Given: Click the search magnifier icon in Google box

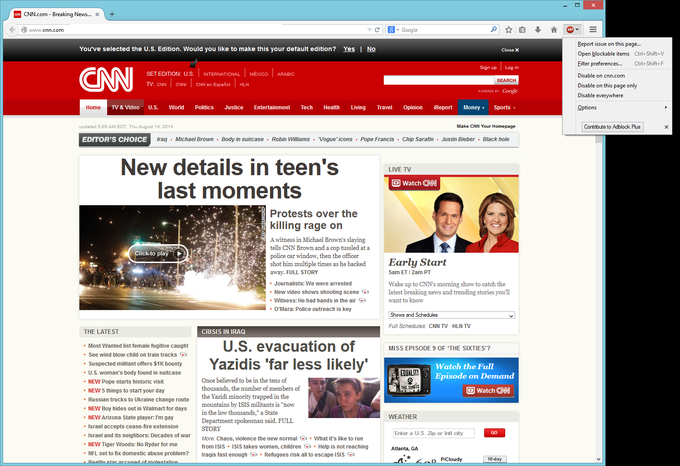Looking at the screenshot, I should [x=494, y=29].
